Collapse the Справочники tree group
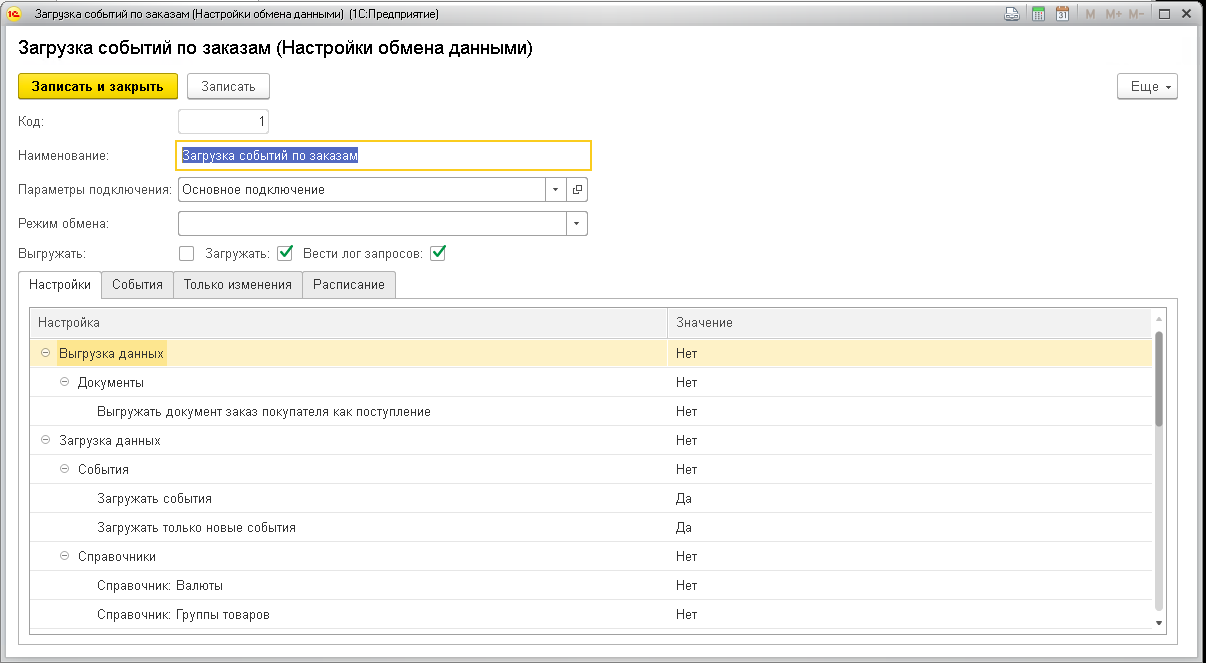The width and height of the screenshot is (1206, 663). 65,556
